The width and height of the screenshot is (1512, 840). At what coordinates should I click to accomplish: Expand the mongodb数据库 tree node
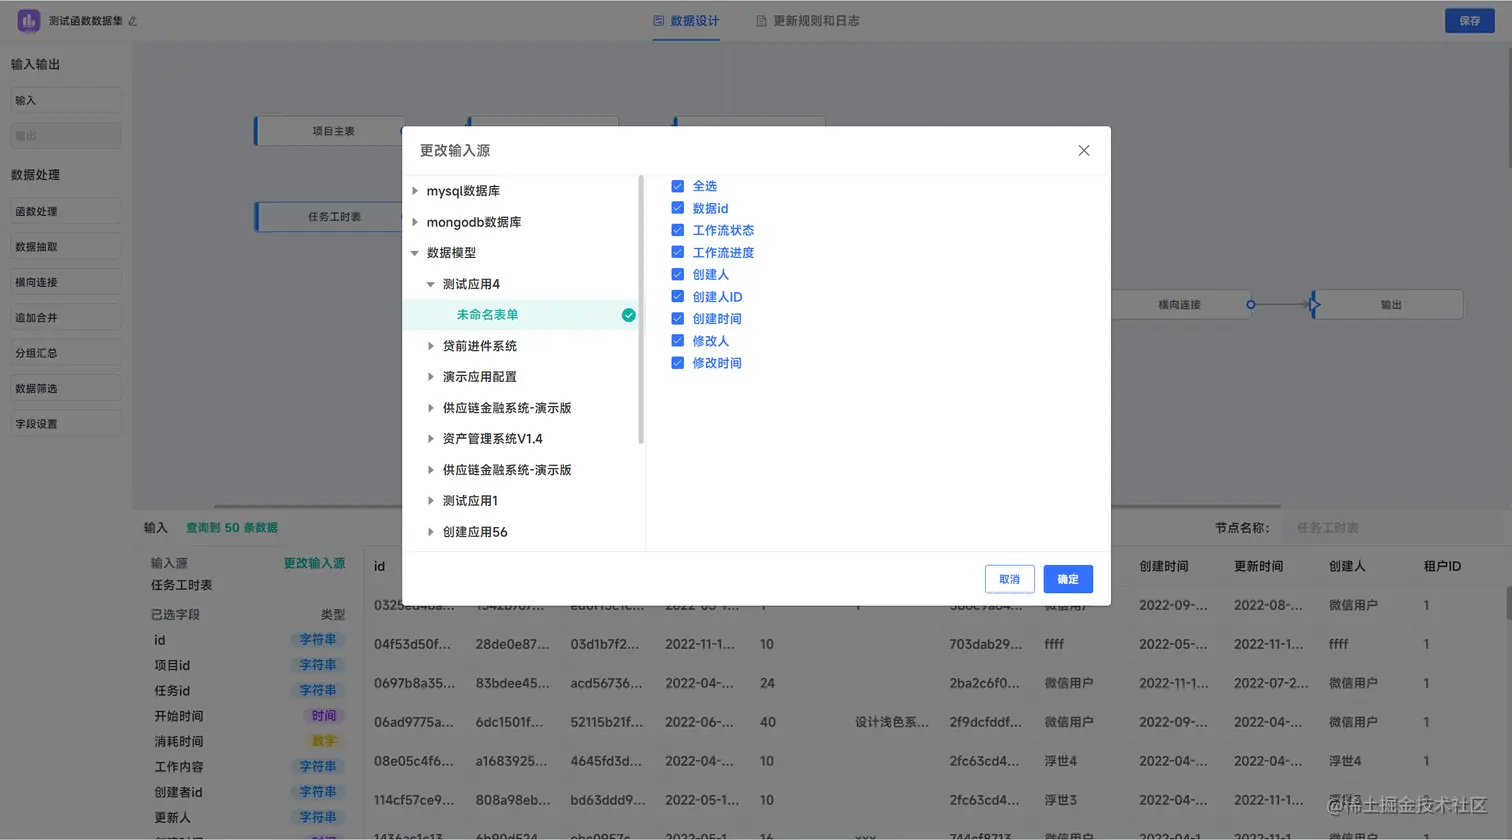click(x=415, y=222)
